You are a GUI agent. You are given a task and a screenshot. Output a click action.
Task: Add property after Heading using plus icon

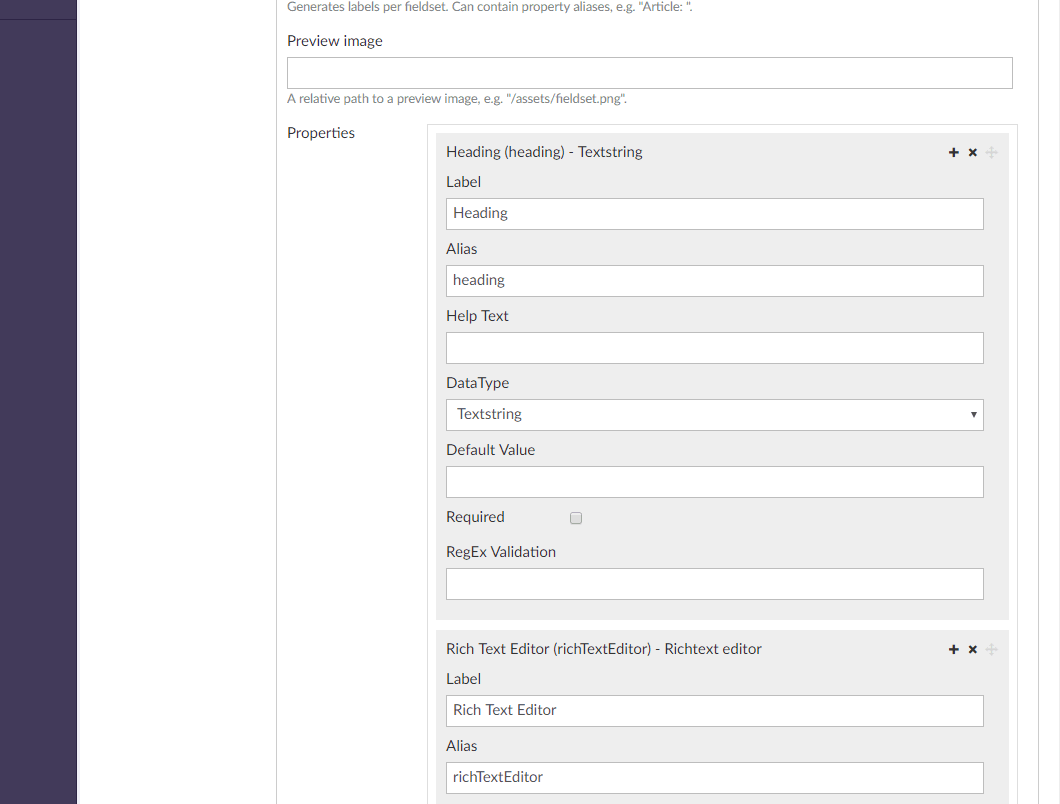tap(953, 152)
